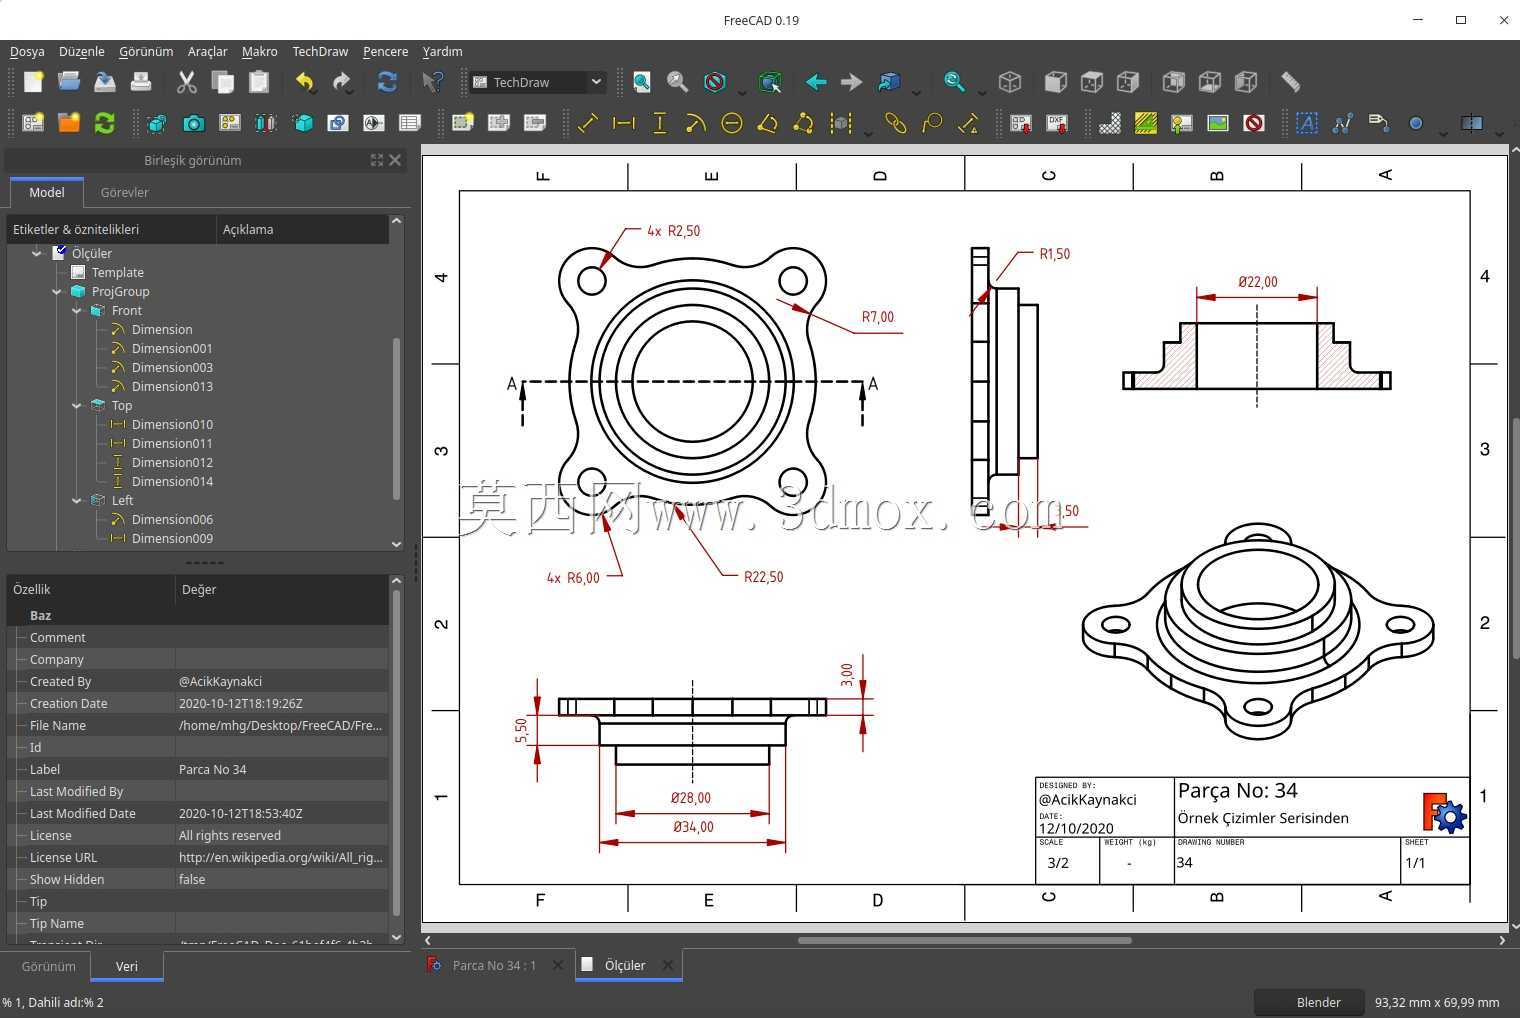Apply a geometric hatch to a face
1520x1018 pixels.
pyautogui.click(x=1146, y=123)
